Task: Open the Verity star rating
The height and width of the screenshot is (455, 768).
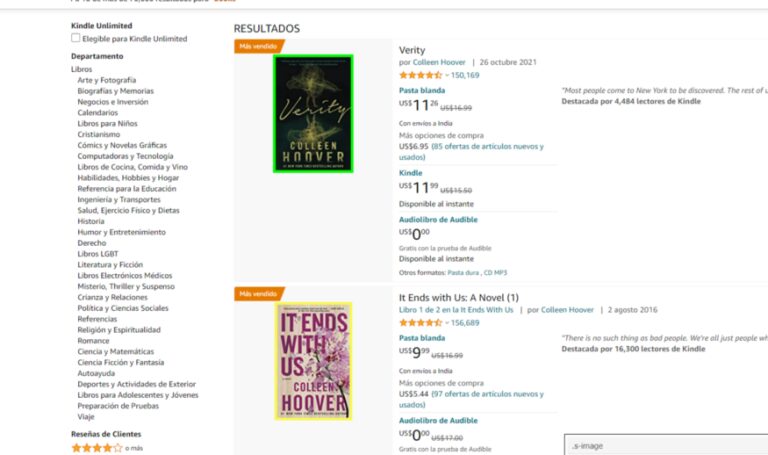Action: click(420, 75)
